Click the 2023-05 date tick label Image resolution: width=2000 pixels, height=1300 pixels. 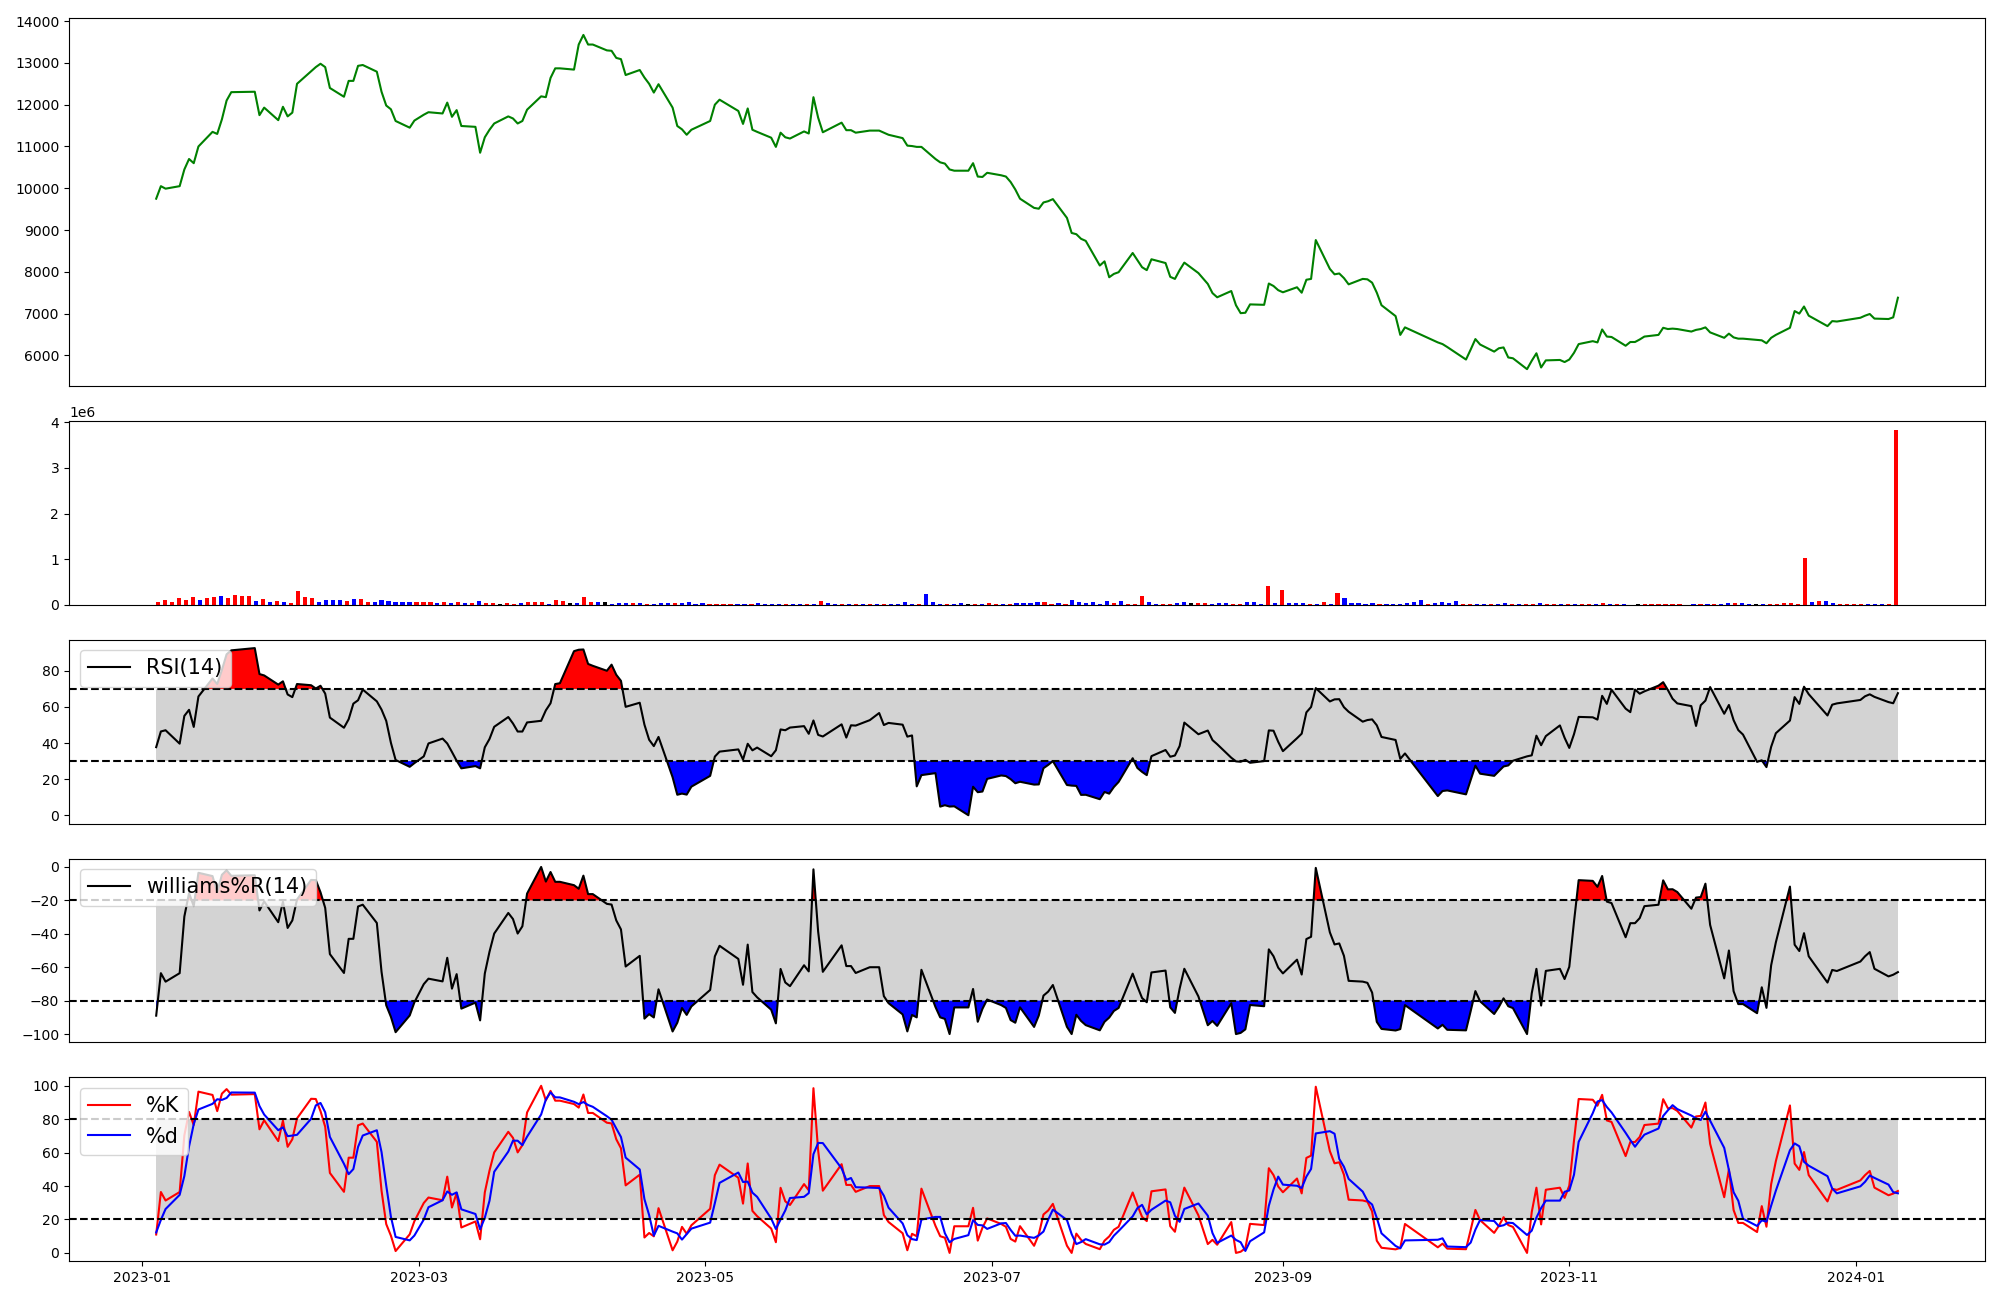705,1277
